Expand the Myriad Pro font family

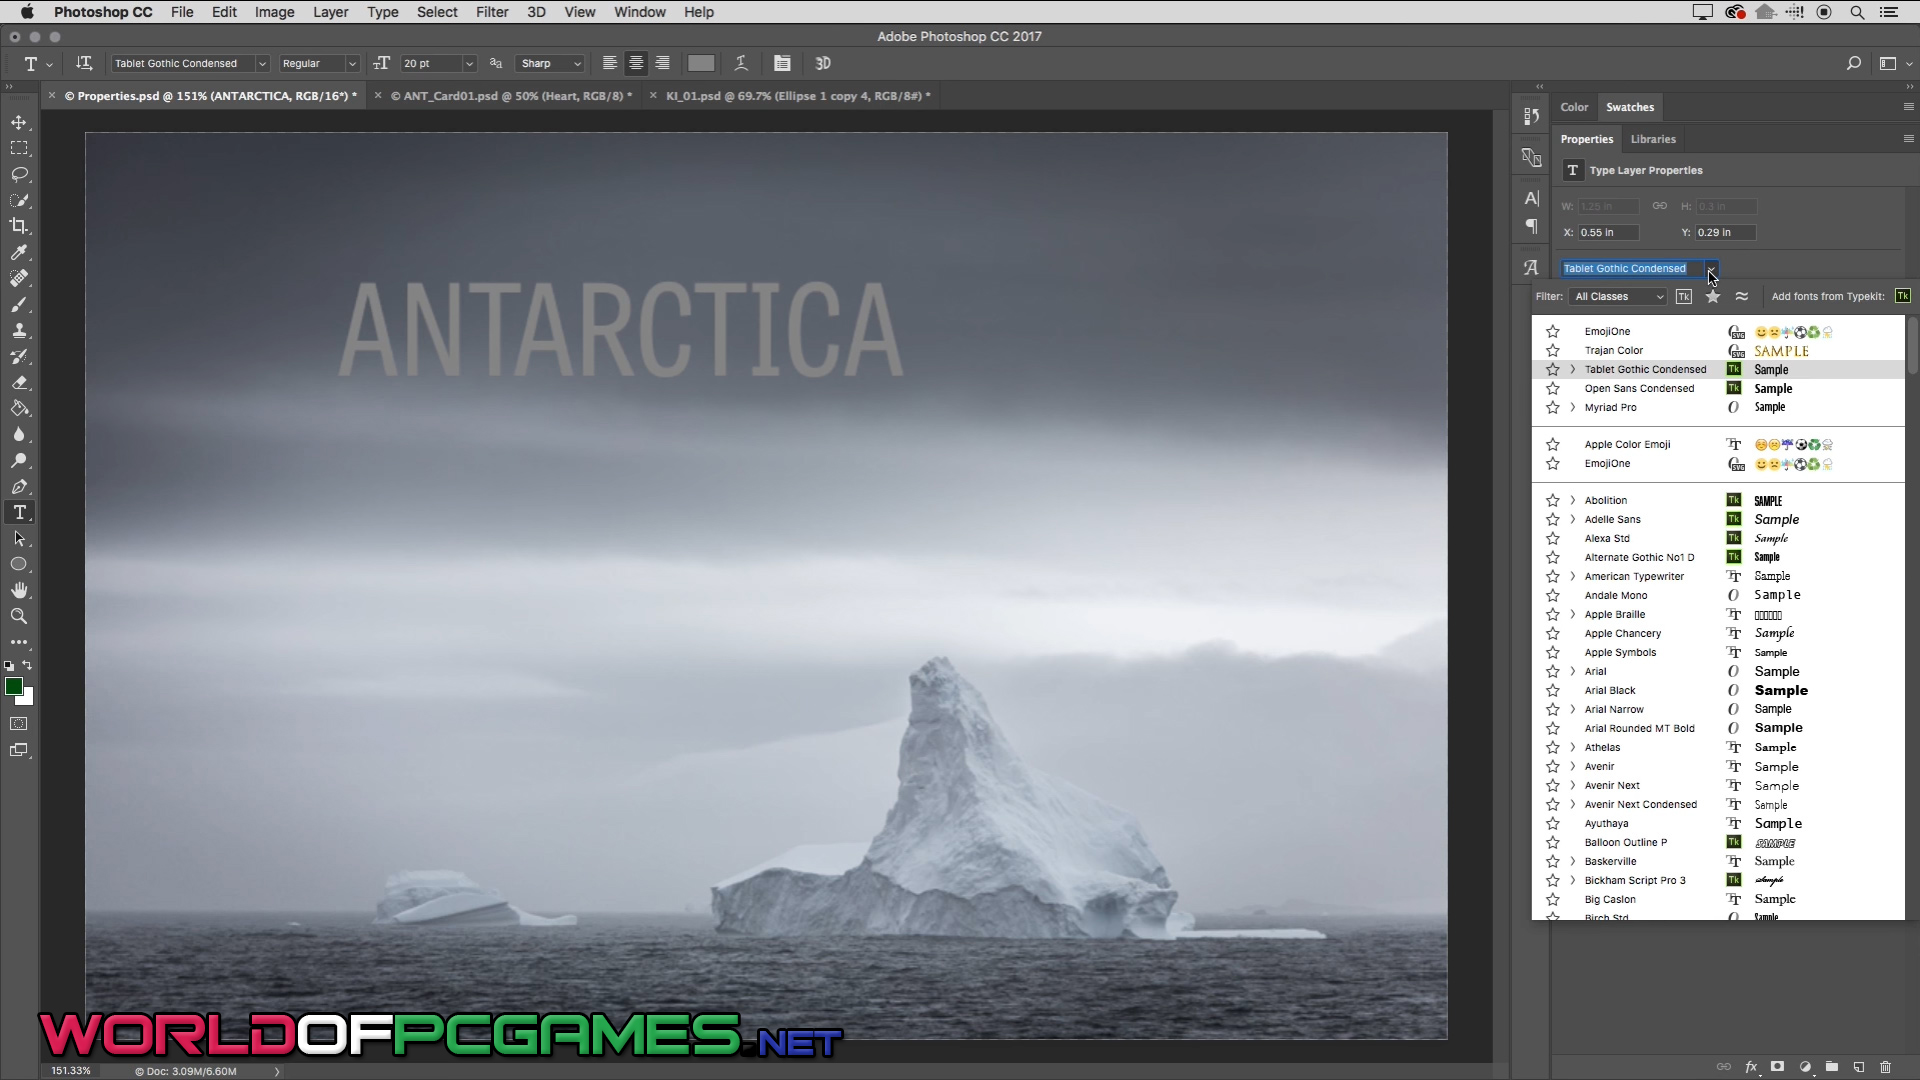tap(1572, 407)
